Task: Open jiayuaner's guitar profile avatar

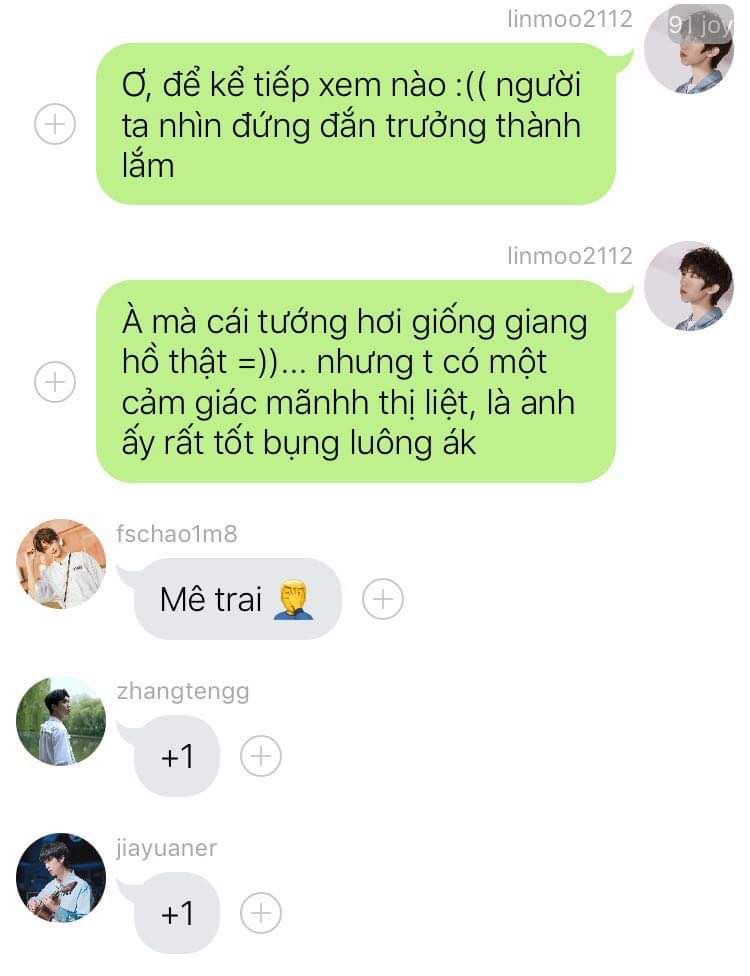Action: [x=61, y=878]
